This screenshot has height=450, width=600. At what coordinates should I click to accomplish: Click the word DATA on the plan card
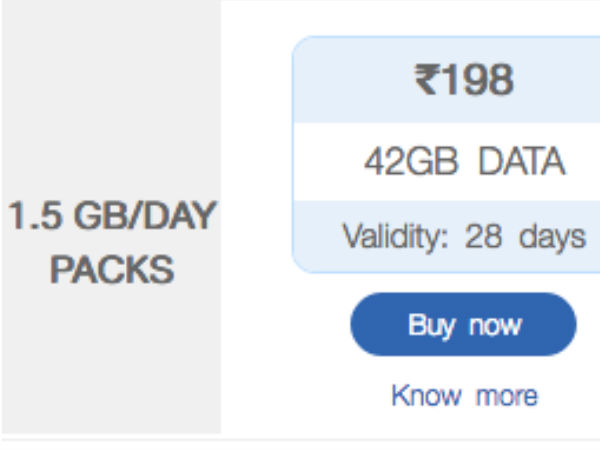click(520, 161)
